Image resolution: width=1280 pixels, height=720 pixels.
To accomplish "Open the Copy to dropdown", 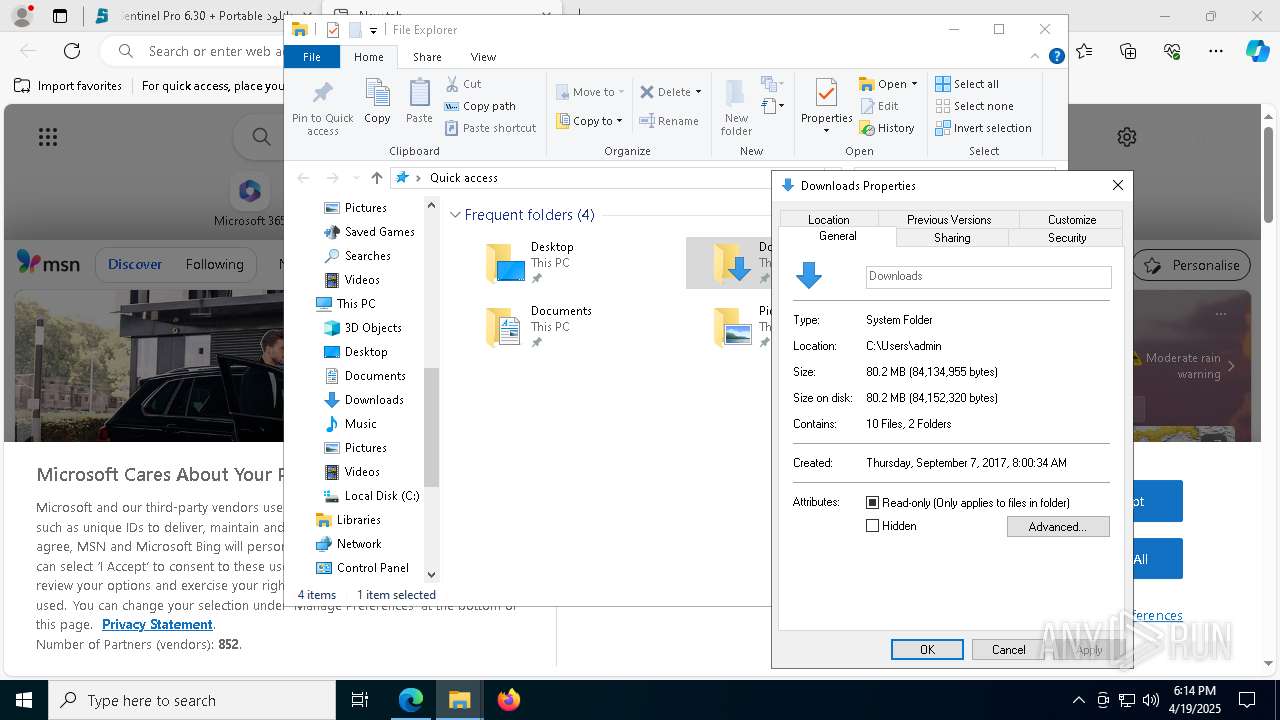I will click(x=590, y=121).
